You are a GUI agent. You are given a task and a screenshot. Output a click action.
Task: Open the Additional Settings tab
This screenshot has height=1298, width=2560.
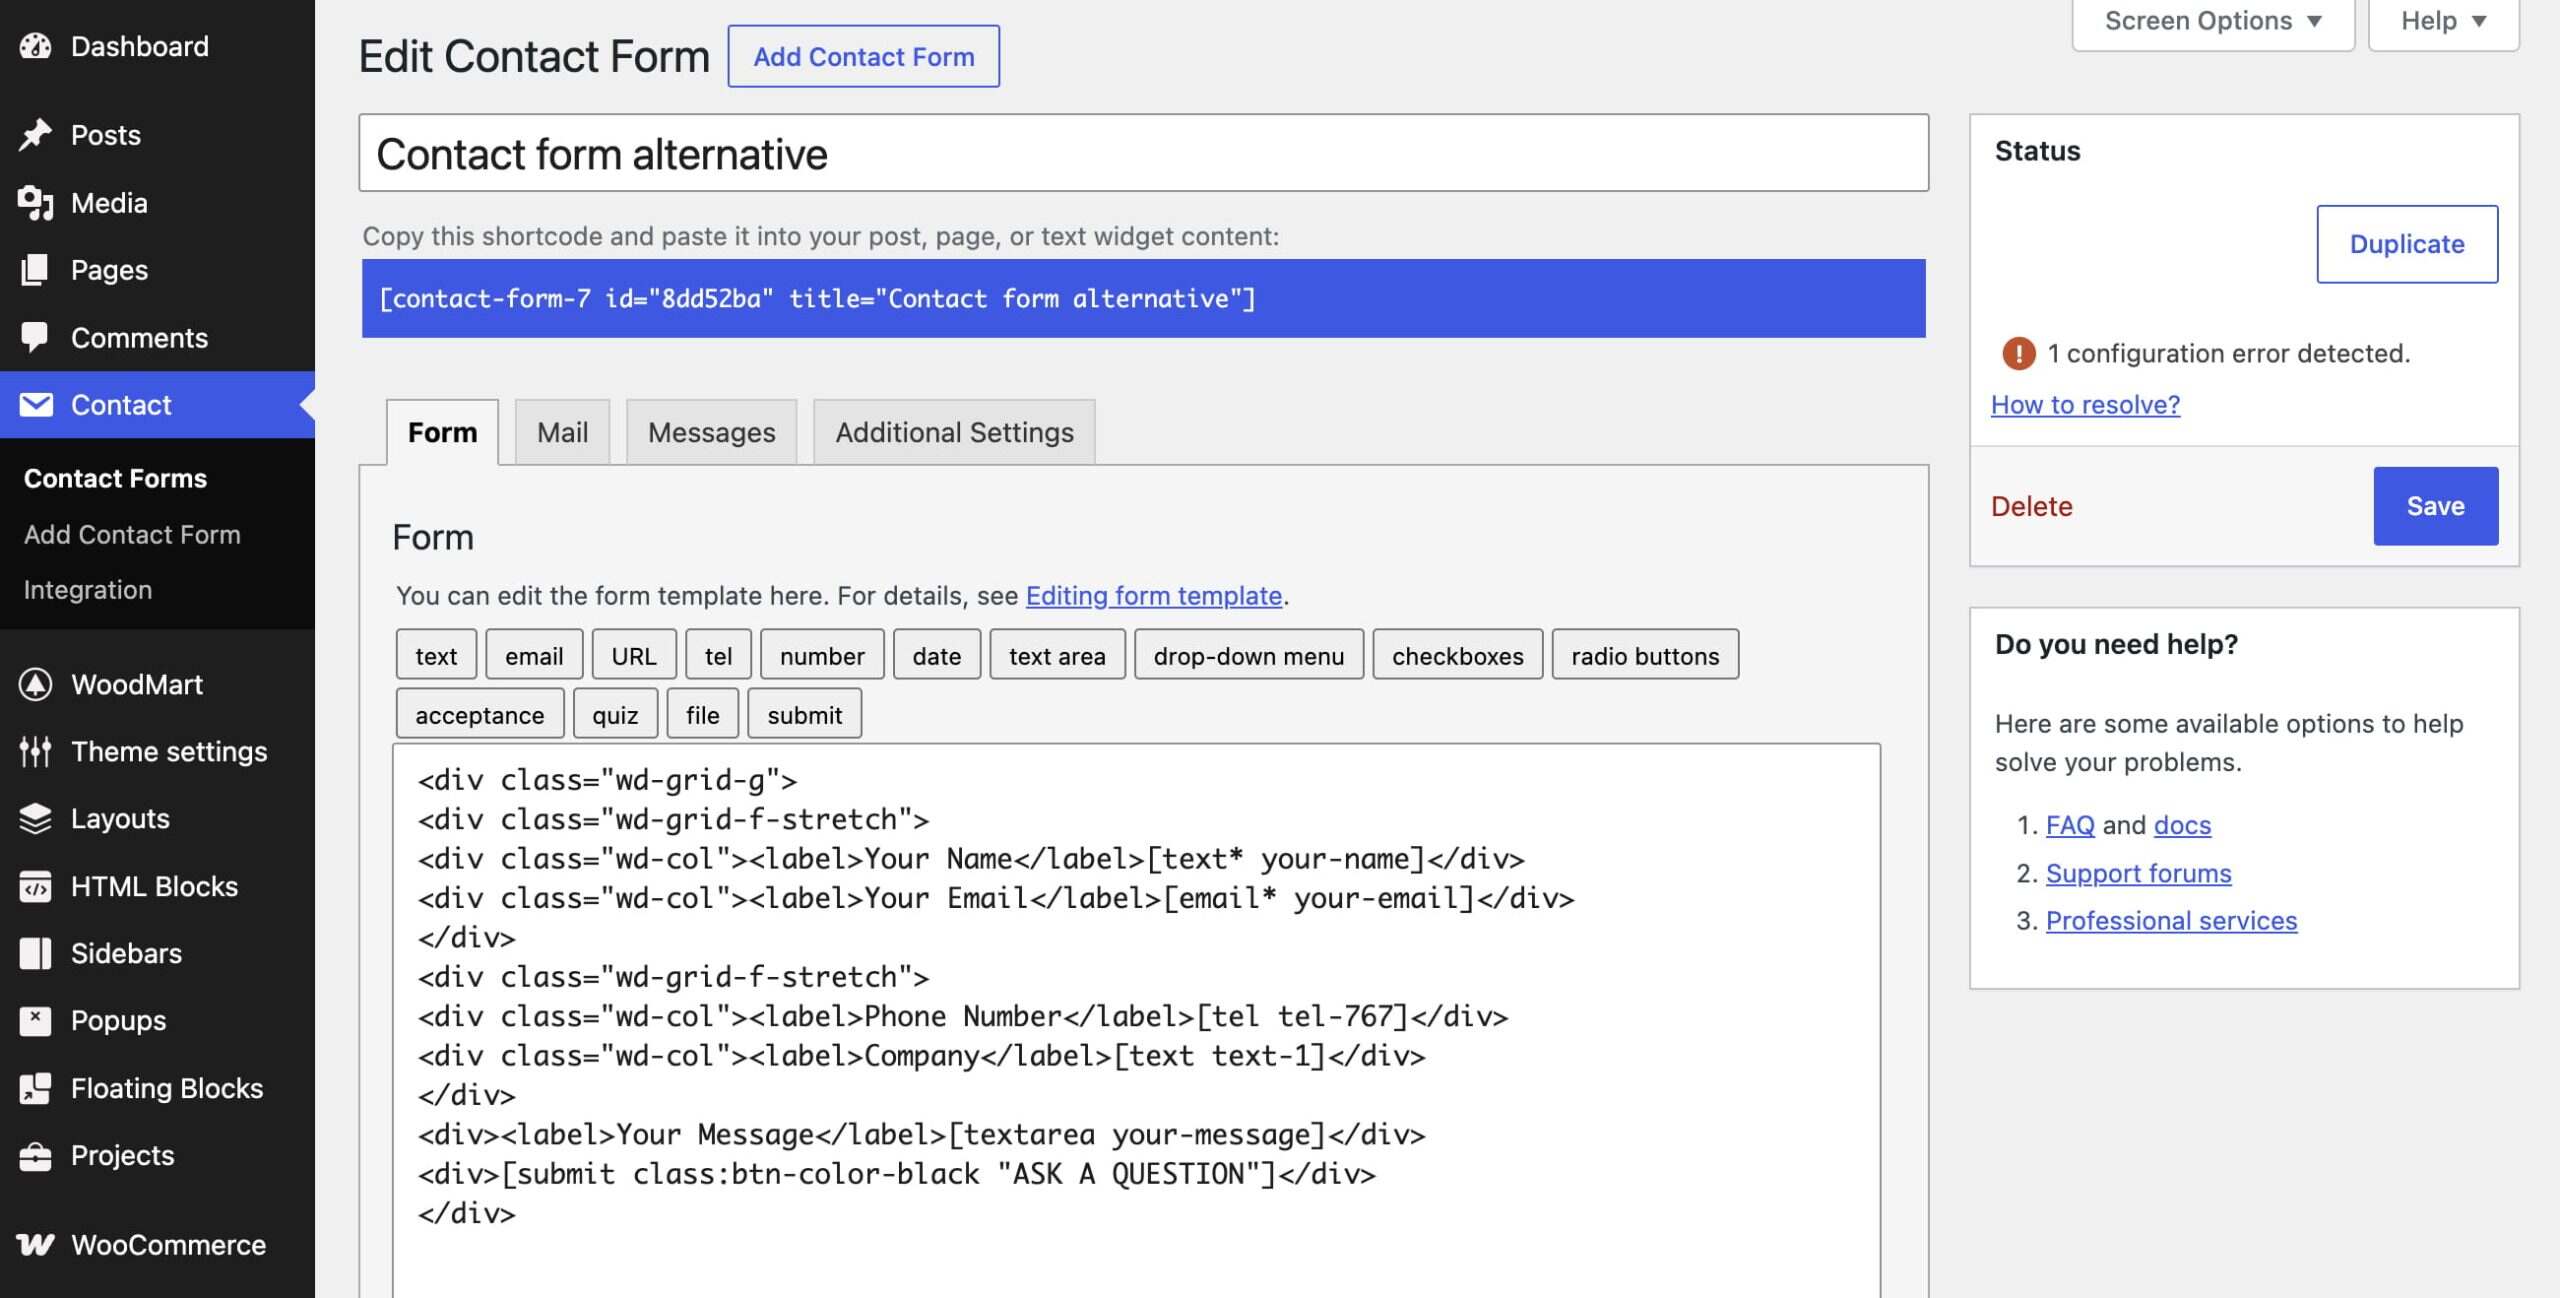(954, 432)
